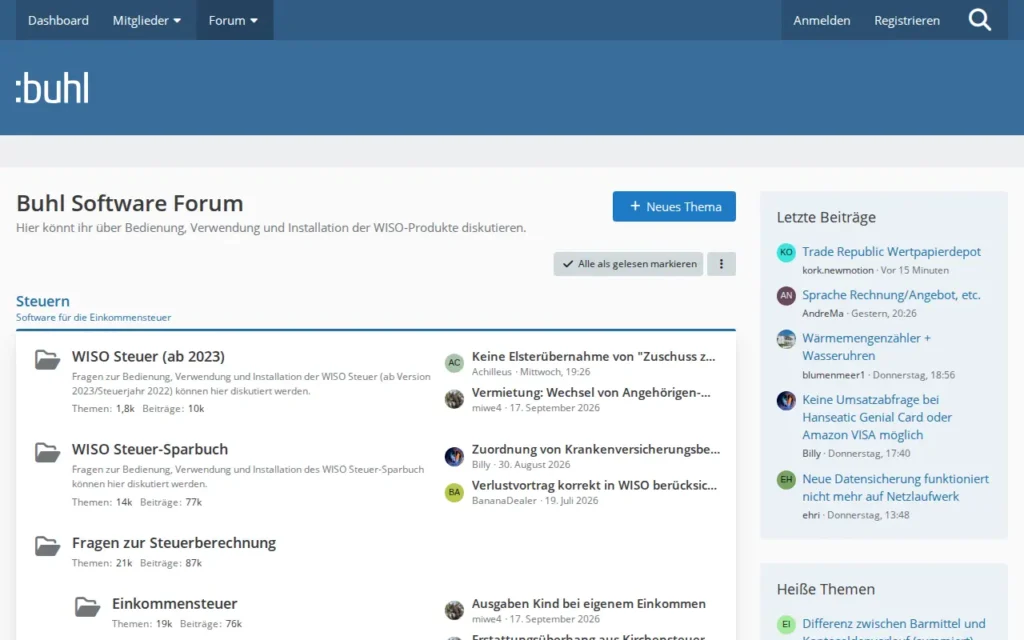Open the search magnifier icon

pyautogui.click(x=980, y=20)
